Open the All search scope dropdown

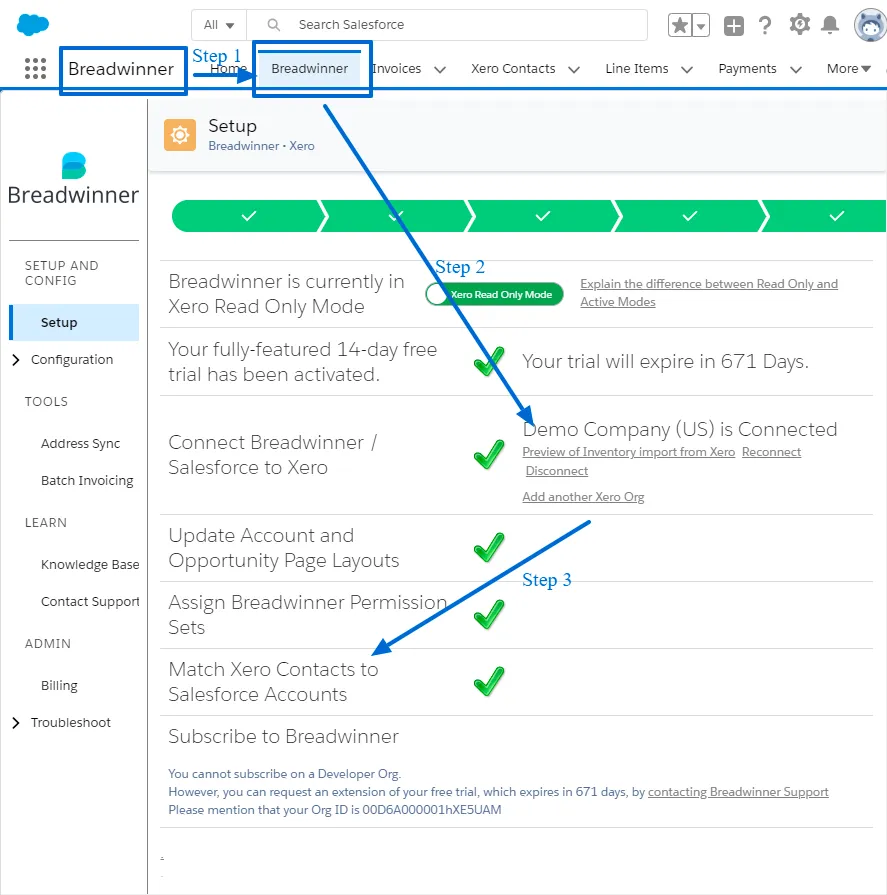click(219, 25)
